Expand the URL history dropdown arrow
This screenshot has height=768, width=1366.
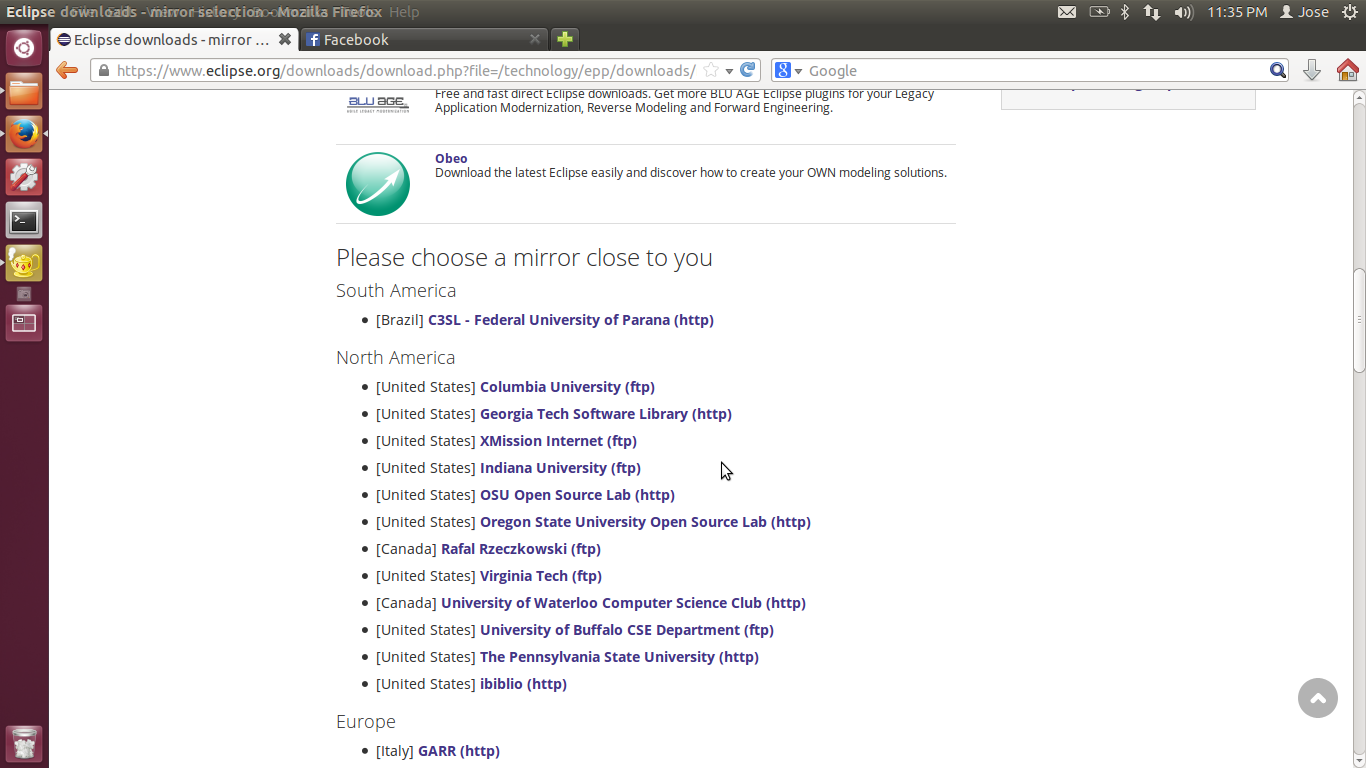click(x=729, y=70)
